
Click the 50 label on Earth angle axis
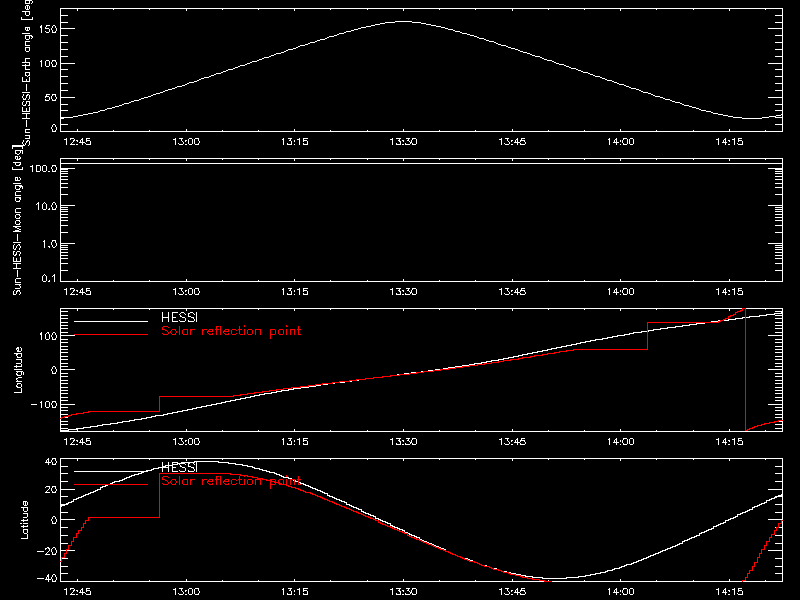[51, 97]
